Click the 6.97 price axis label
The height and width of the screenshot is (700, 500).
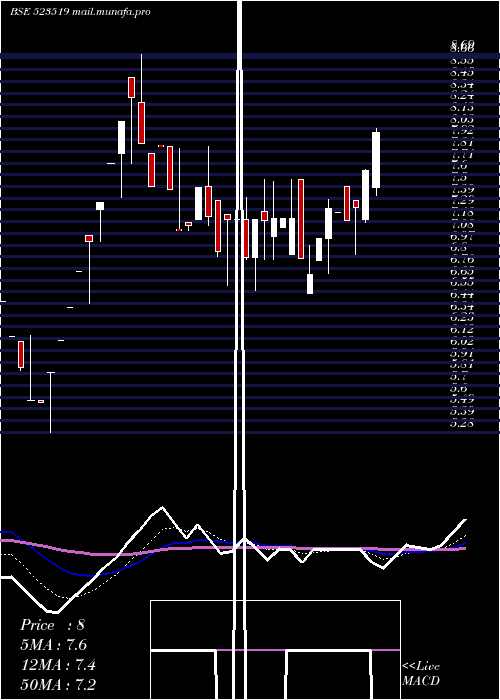click(462, 236)
